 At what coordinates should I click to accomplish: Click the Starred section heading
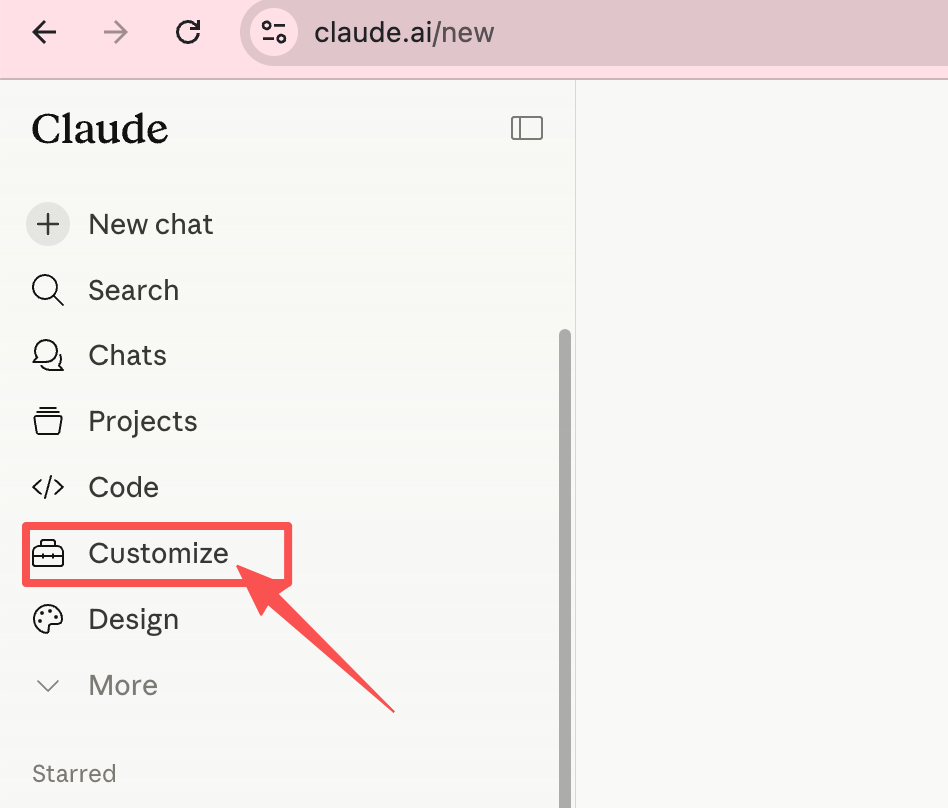click(74, 774)
